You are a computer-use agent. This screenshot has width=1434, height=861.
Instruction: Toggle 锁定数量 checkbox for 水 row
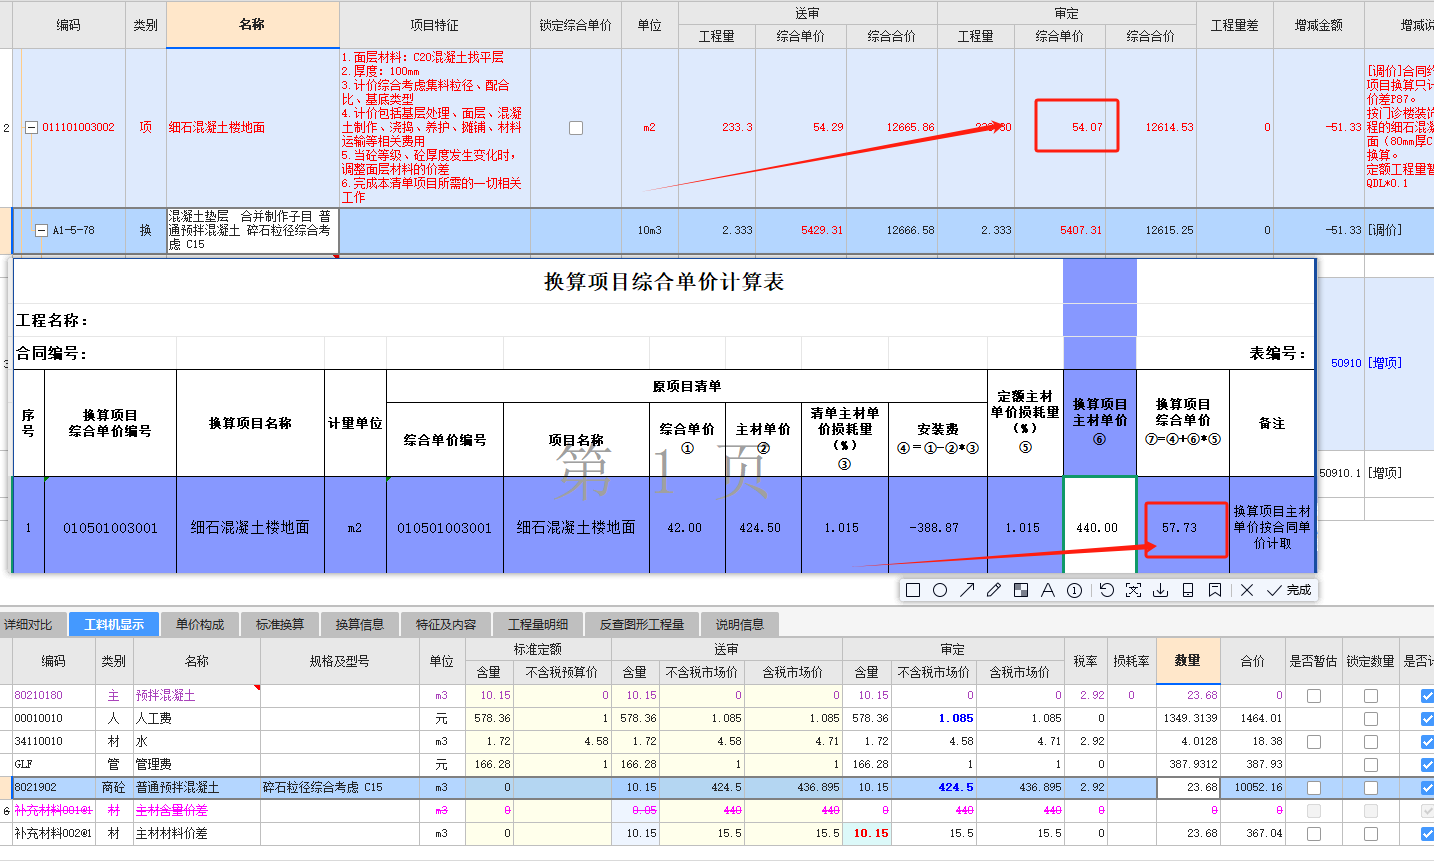[1371, 742]
